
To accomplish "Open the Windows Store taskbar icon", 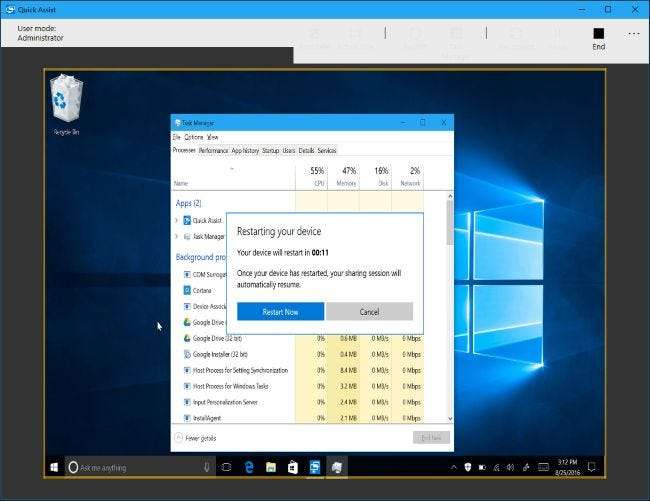I will pyautogui.click(x=292, y=466).
